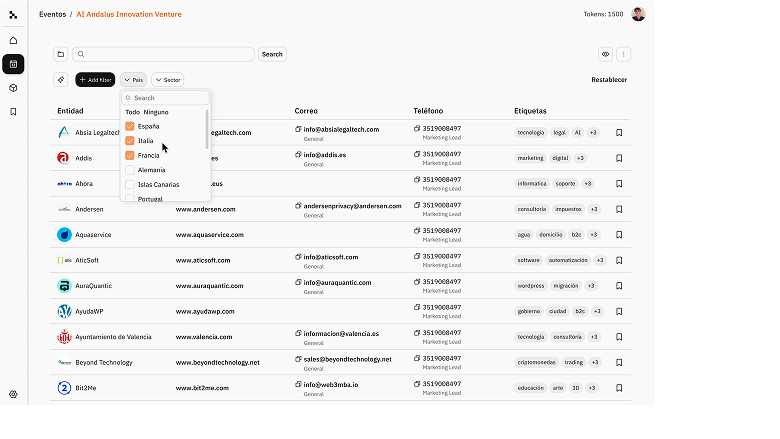Copy email info@absialegaltech.com icon
Screen dimensions: 780x439
pos(298,129)
